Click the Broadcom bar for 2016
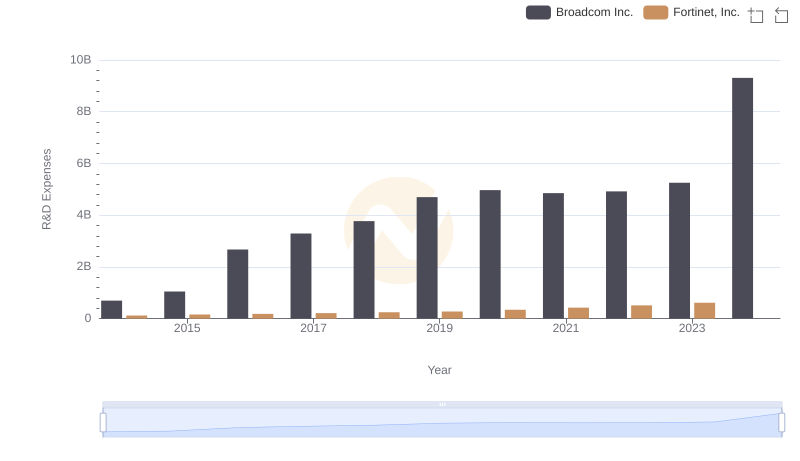800x461 pixels. pos(238,284)
